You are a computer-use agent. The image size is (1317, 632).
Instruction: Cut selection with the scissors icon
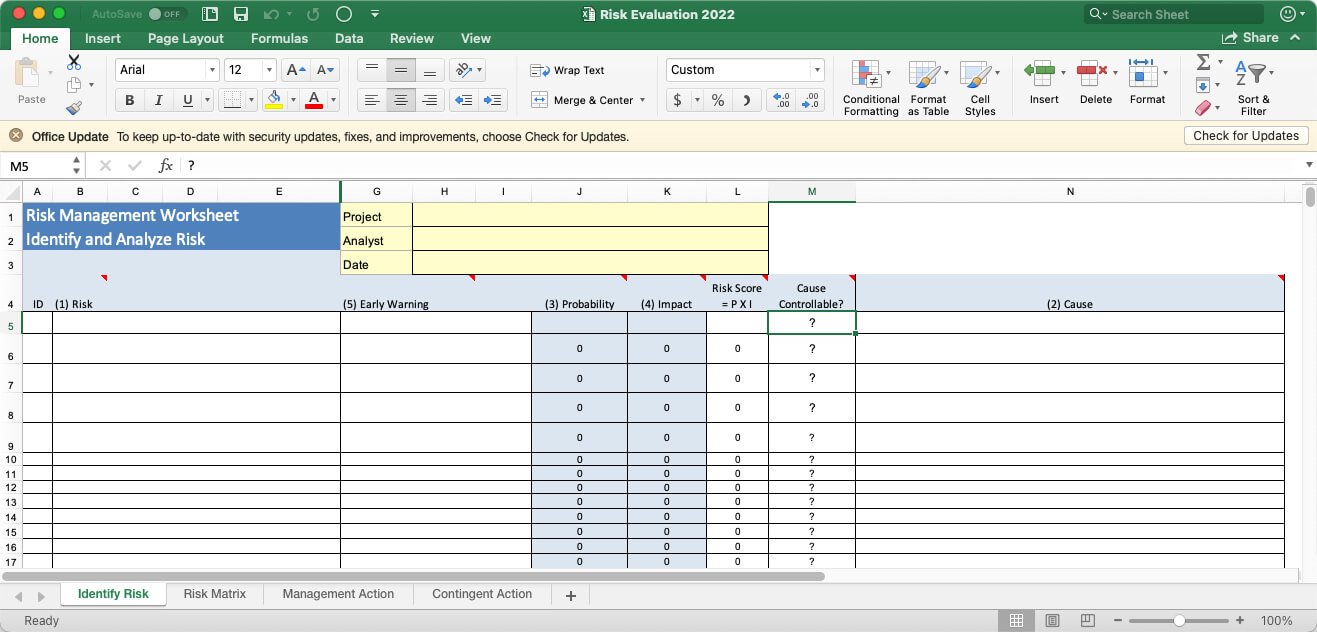tap(74, 62)
